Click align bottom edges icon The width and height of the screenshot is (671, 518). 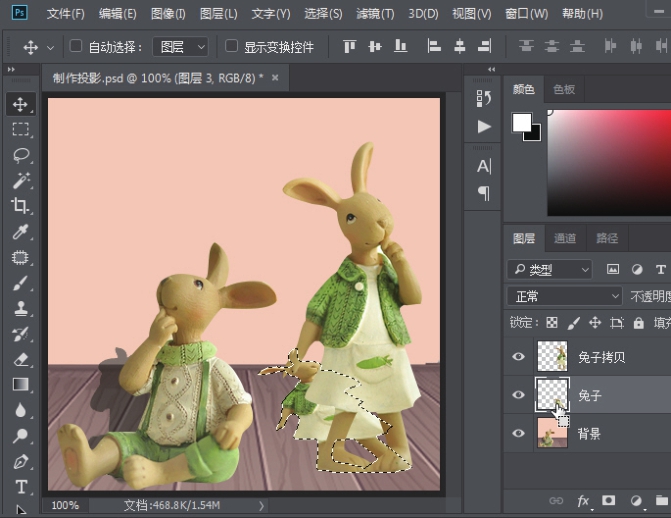pyautogui.click(x=400, y=46)
